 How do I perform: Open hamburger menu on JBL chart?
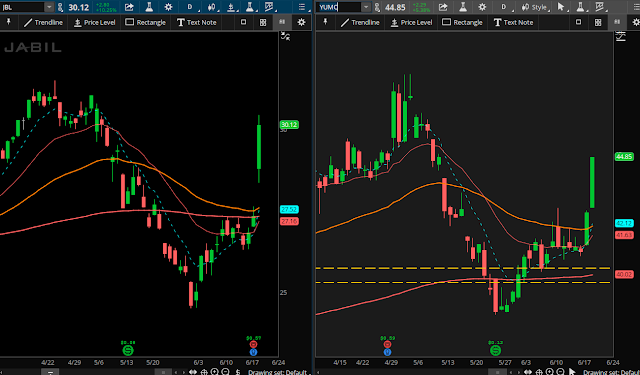(x=302, y=7)
